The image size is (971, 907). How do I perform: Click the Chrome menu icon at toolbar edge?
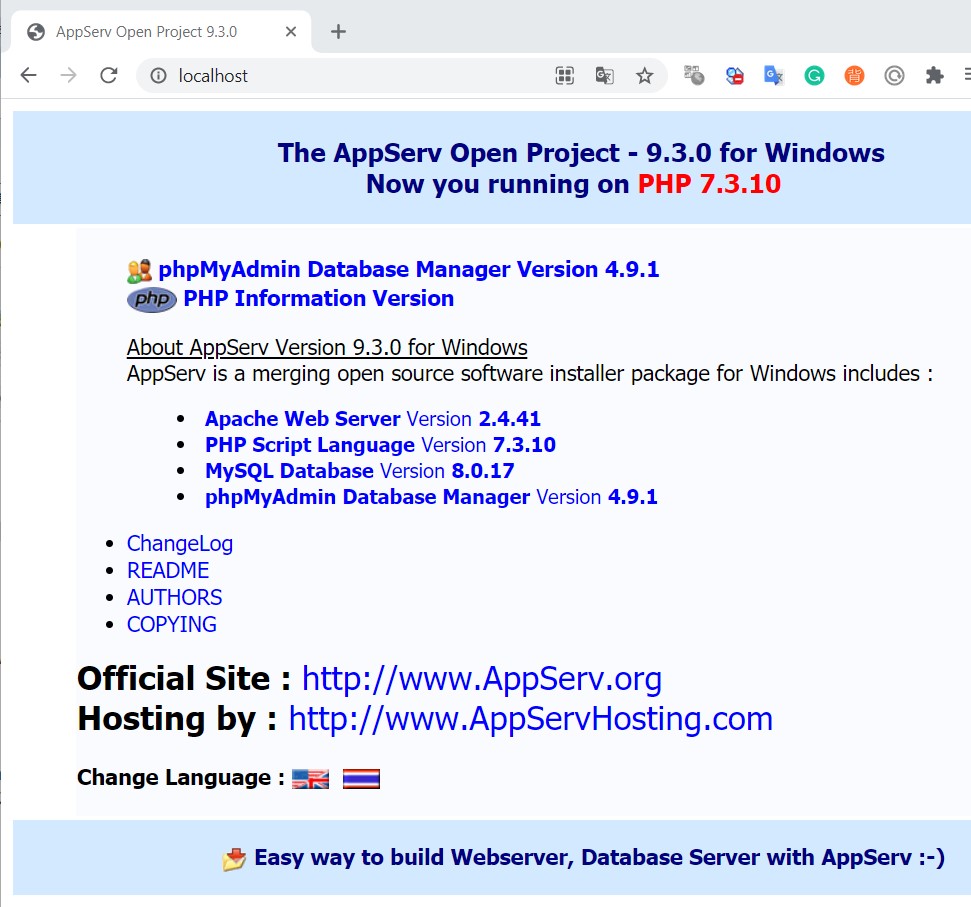tap(967, 76)
